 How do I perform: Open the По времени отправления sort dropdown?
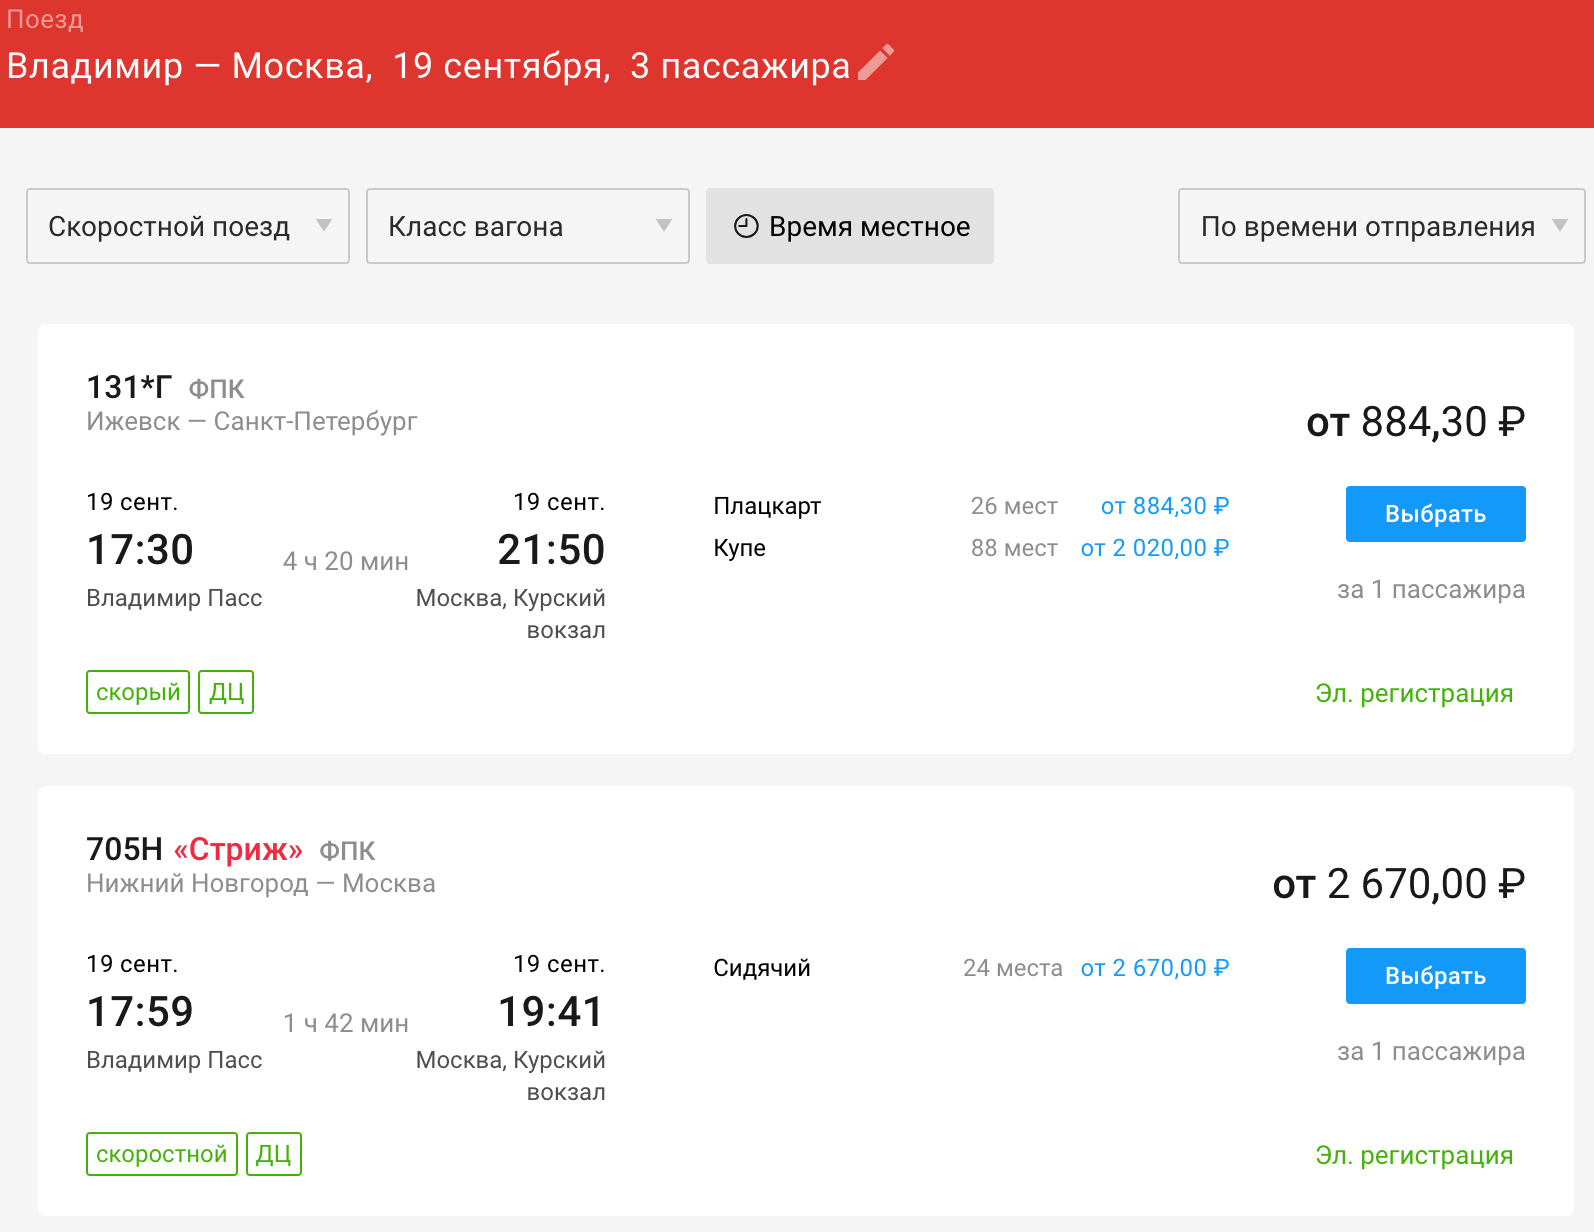point(1381,227)
